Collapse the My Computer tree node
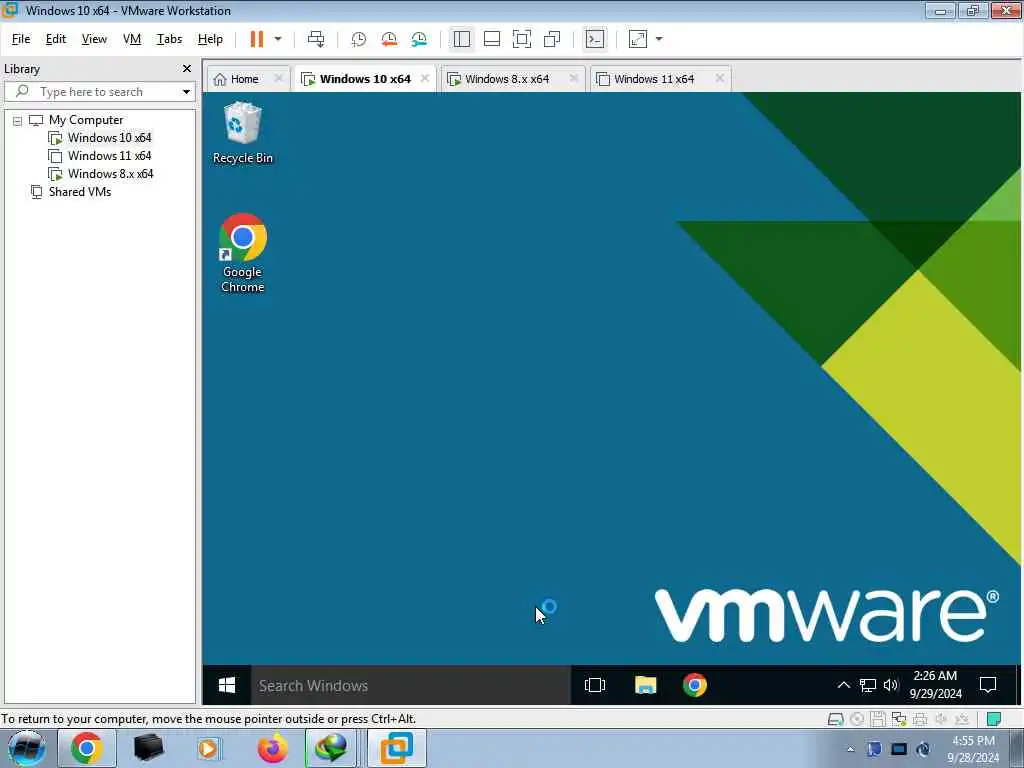1024x768 pixels. [18, 121]
